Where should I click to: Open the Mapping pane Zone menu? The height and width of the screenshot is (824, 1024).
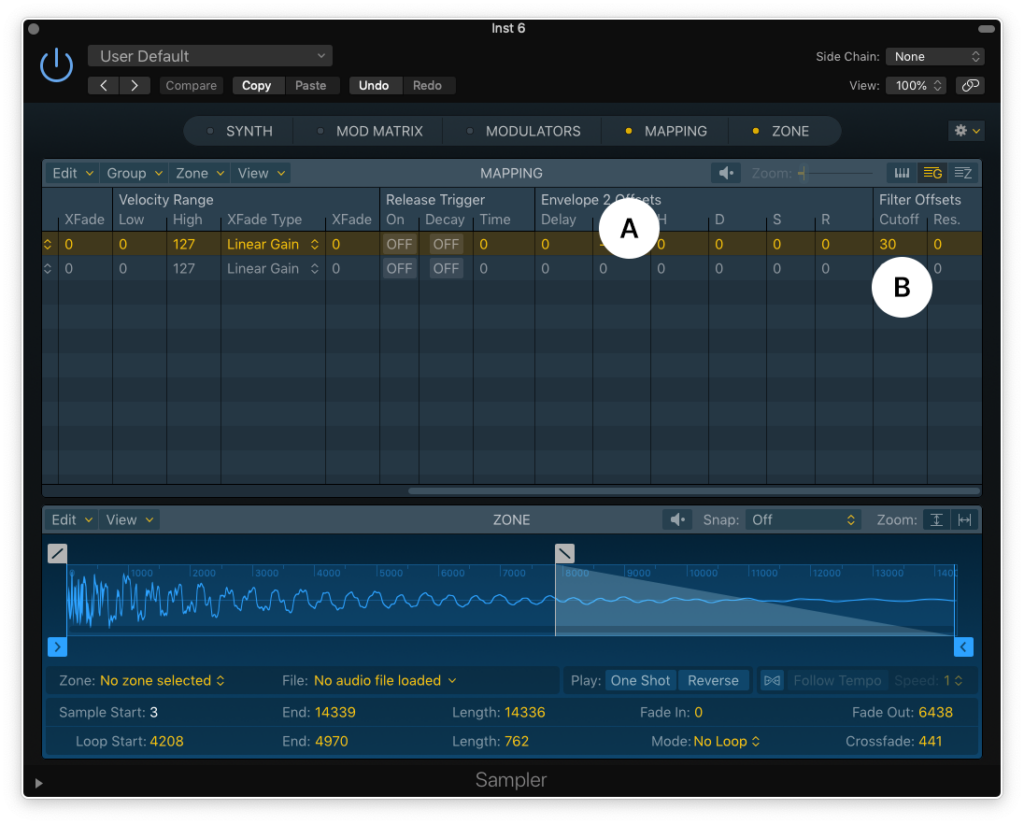(200, 173)
